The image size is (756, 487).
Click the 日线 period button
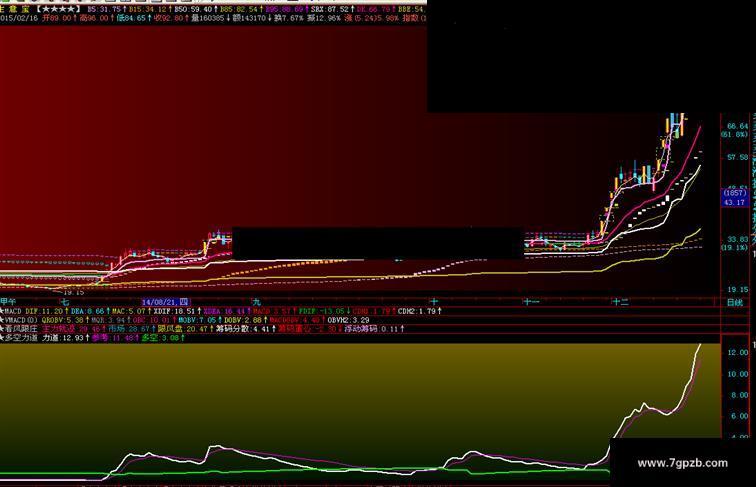click(735, 302)
